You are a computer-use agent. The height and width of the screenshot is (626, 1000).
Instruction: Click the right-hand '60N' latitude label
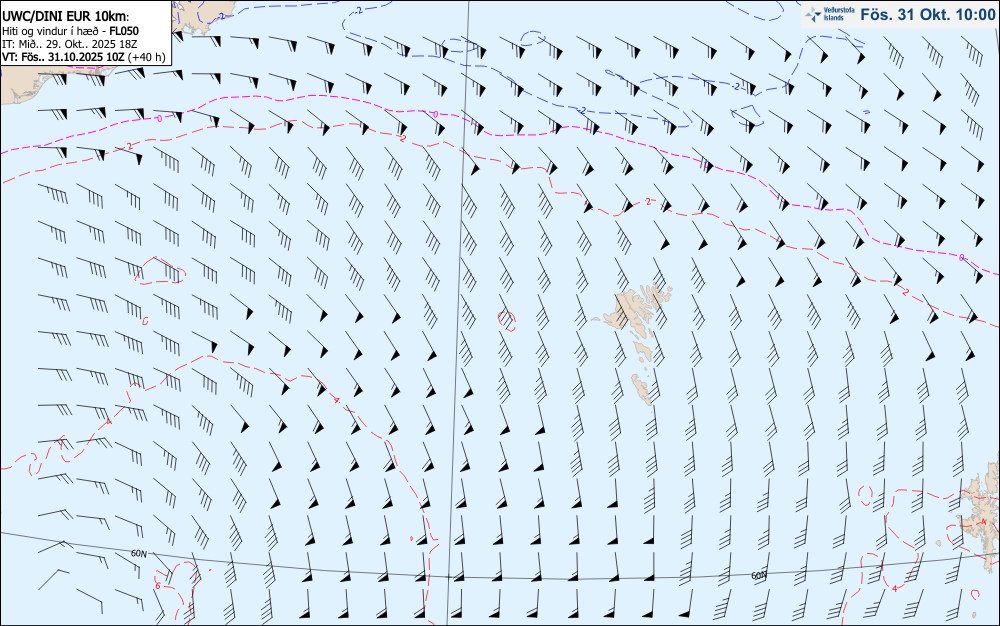(758, 576)
